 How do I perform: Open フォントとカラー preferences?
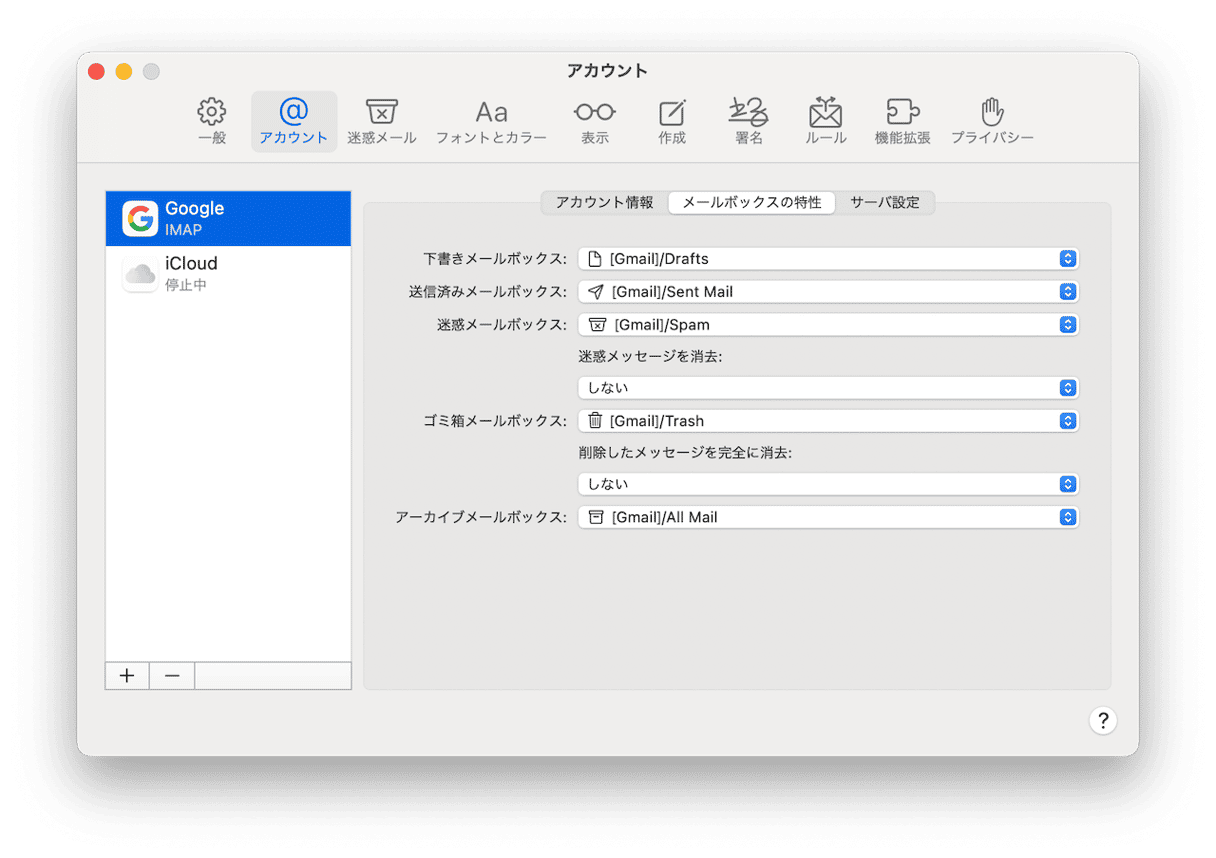pos(491,122)
